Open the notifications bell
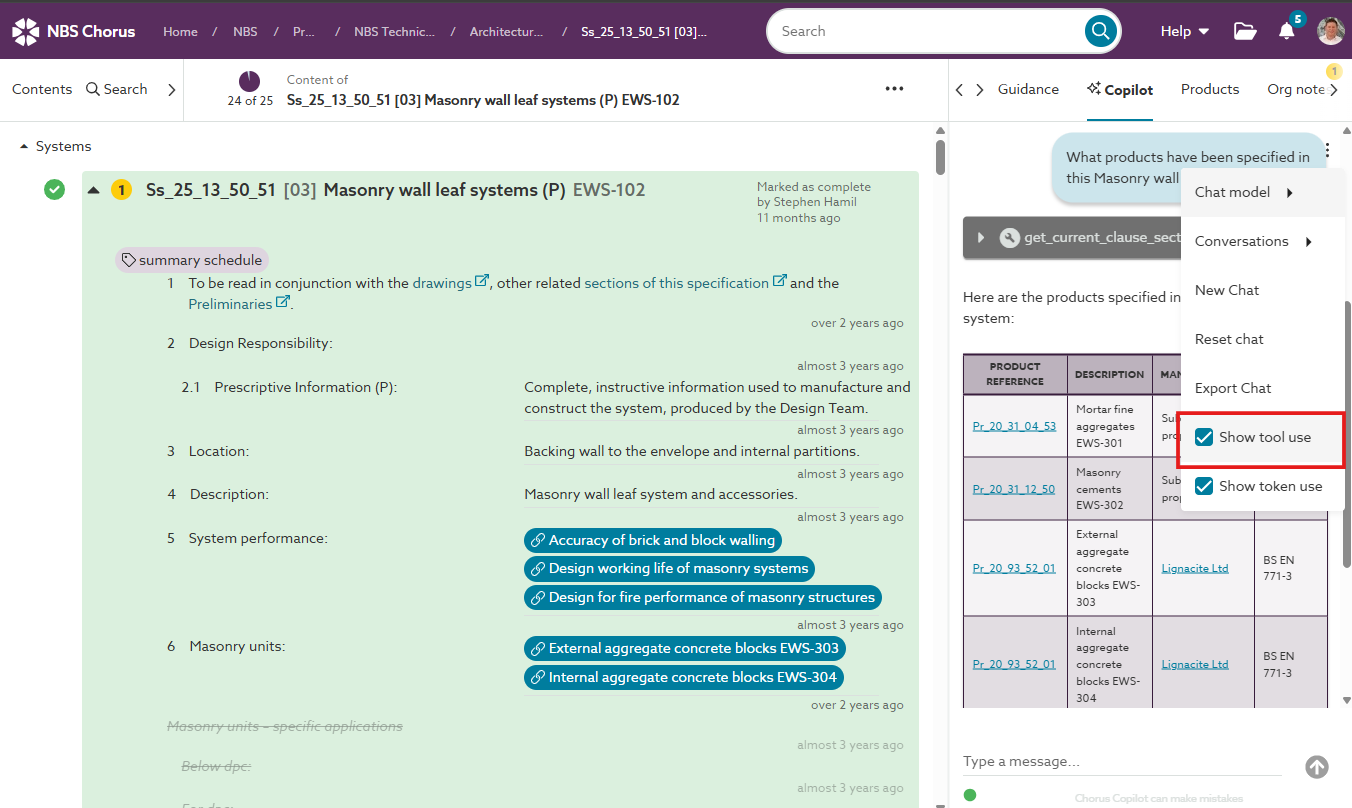Viewport: 1352px width, 808px height. coord(1287,31)
